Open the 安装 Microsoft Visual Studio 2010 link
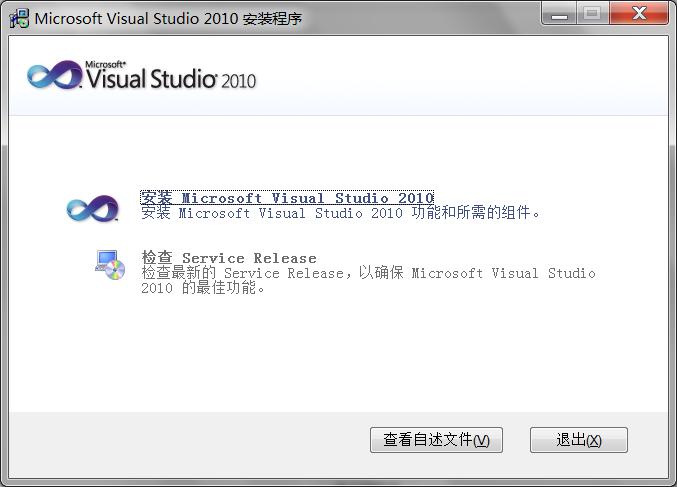This screenshot has height=487, width=677. pyautogui.click(x=287, y=198)
